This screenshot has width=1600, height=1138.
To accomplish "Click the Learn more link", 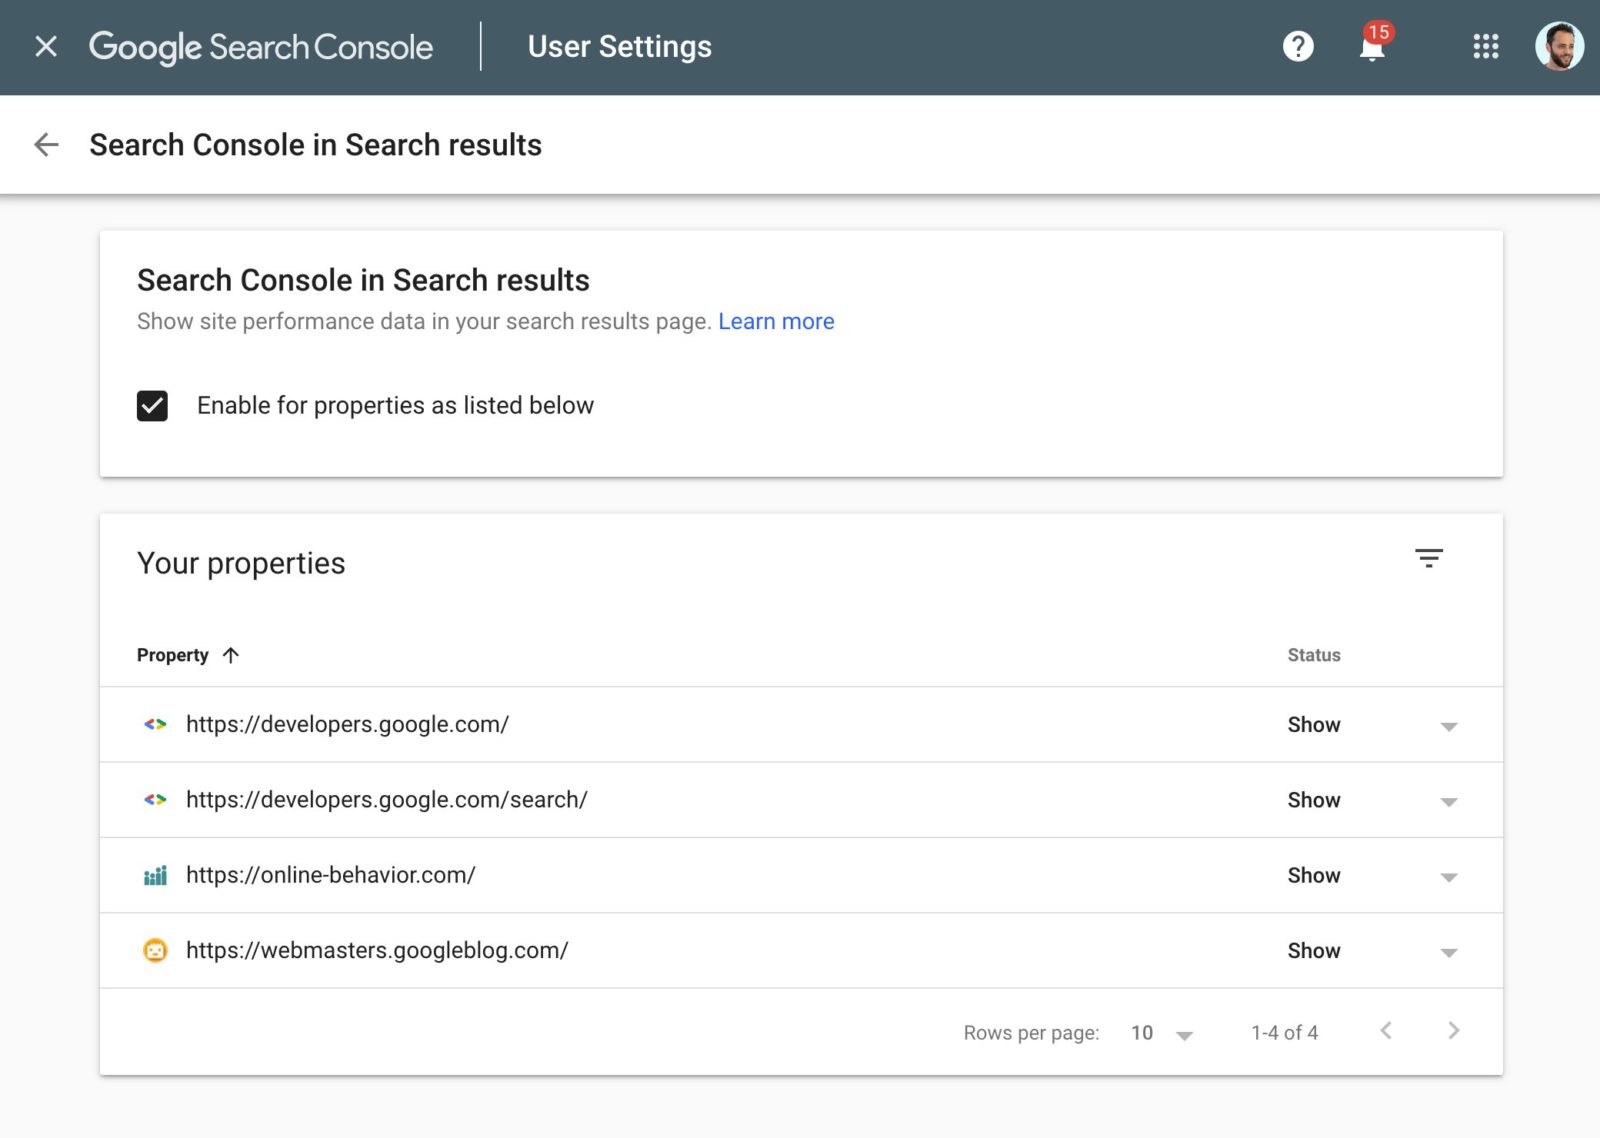I will click(776, 321).
